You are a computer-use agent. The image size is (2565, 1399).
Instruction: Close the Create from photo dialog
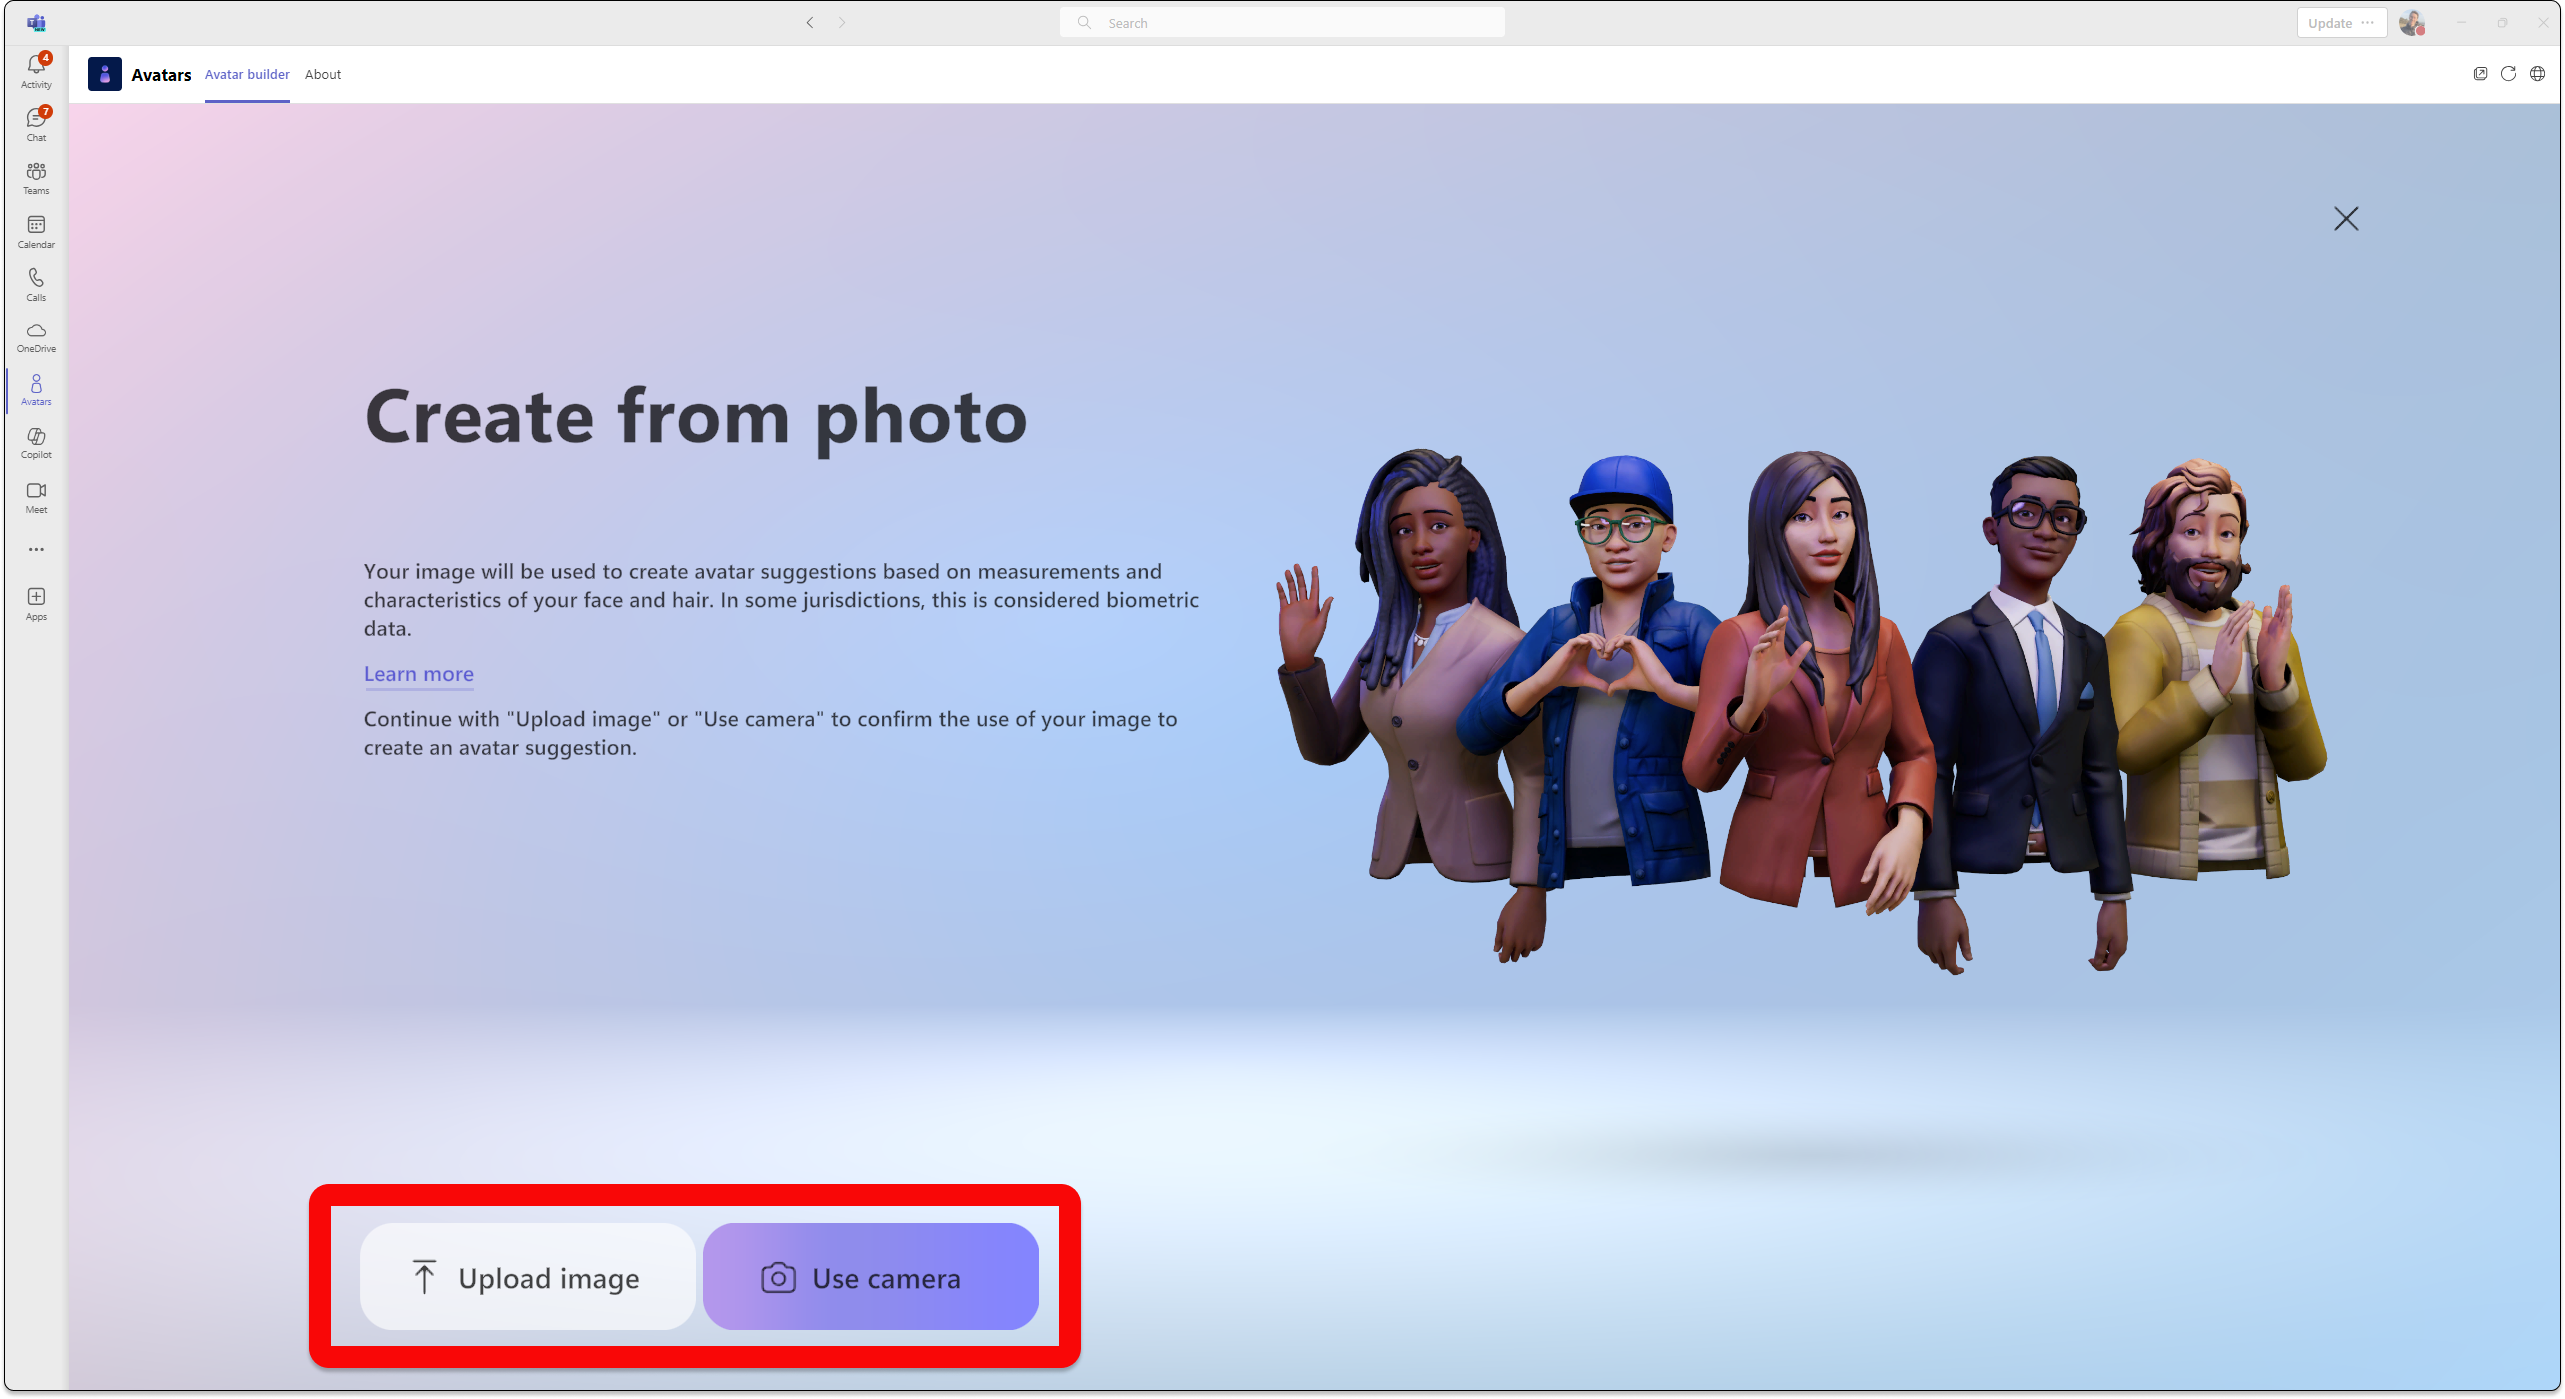[2346, 219]
